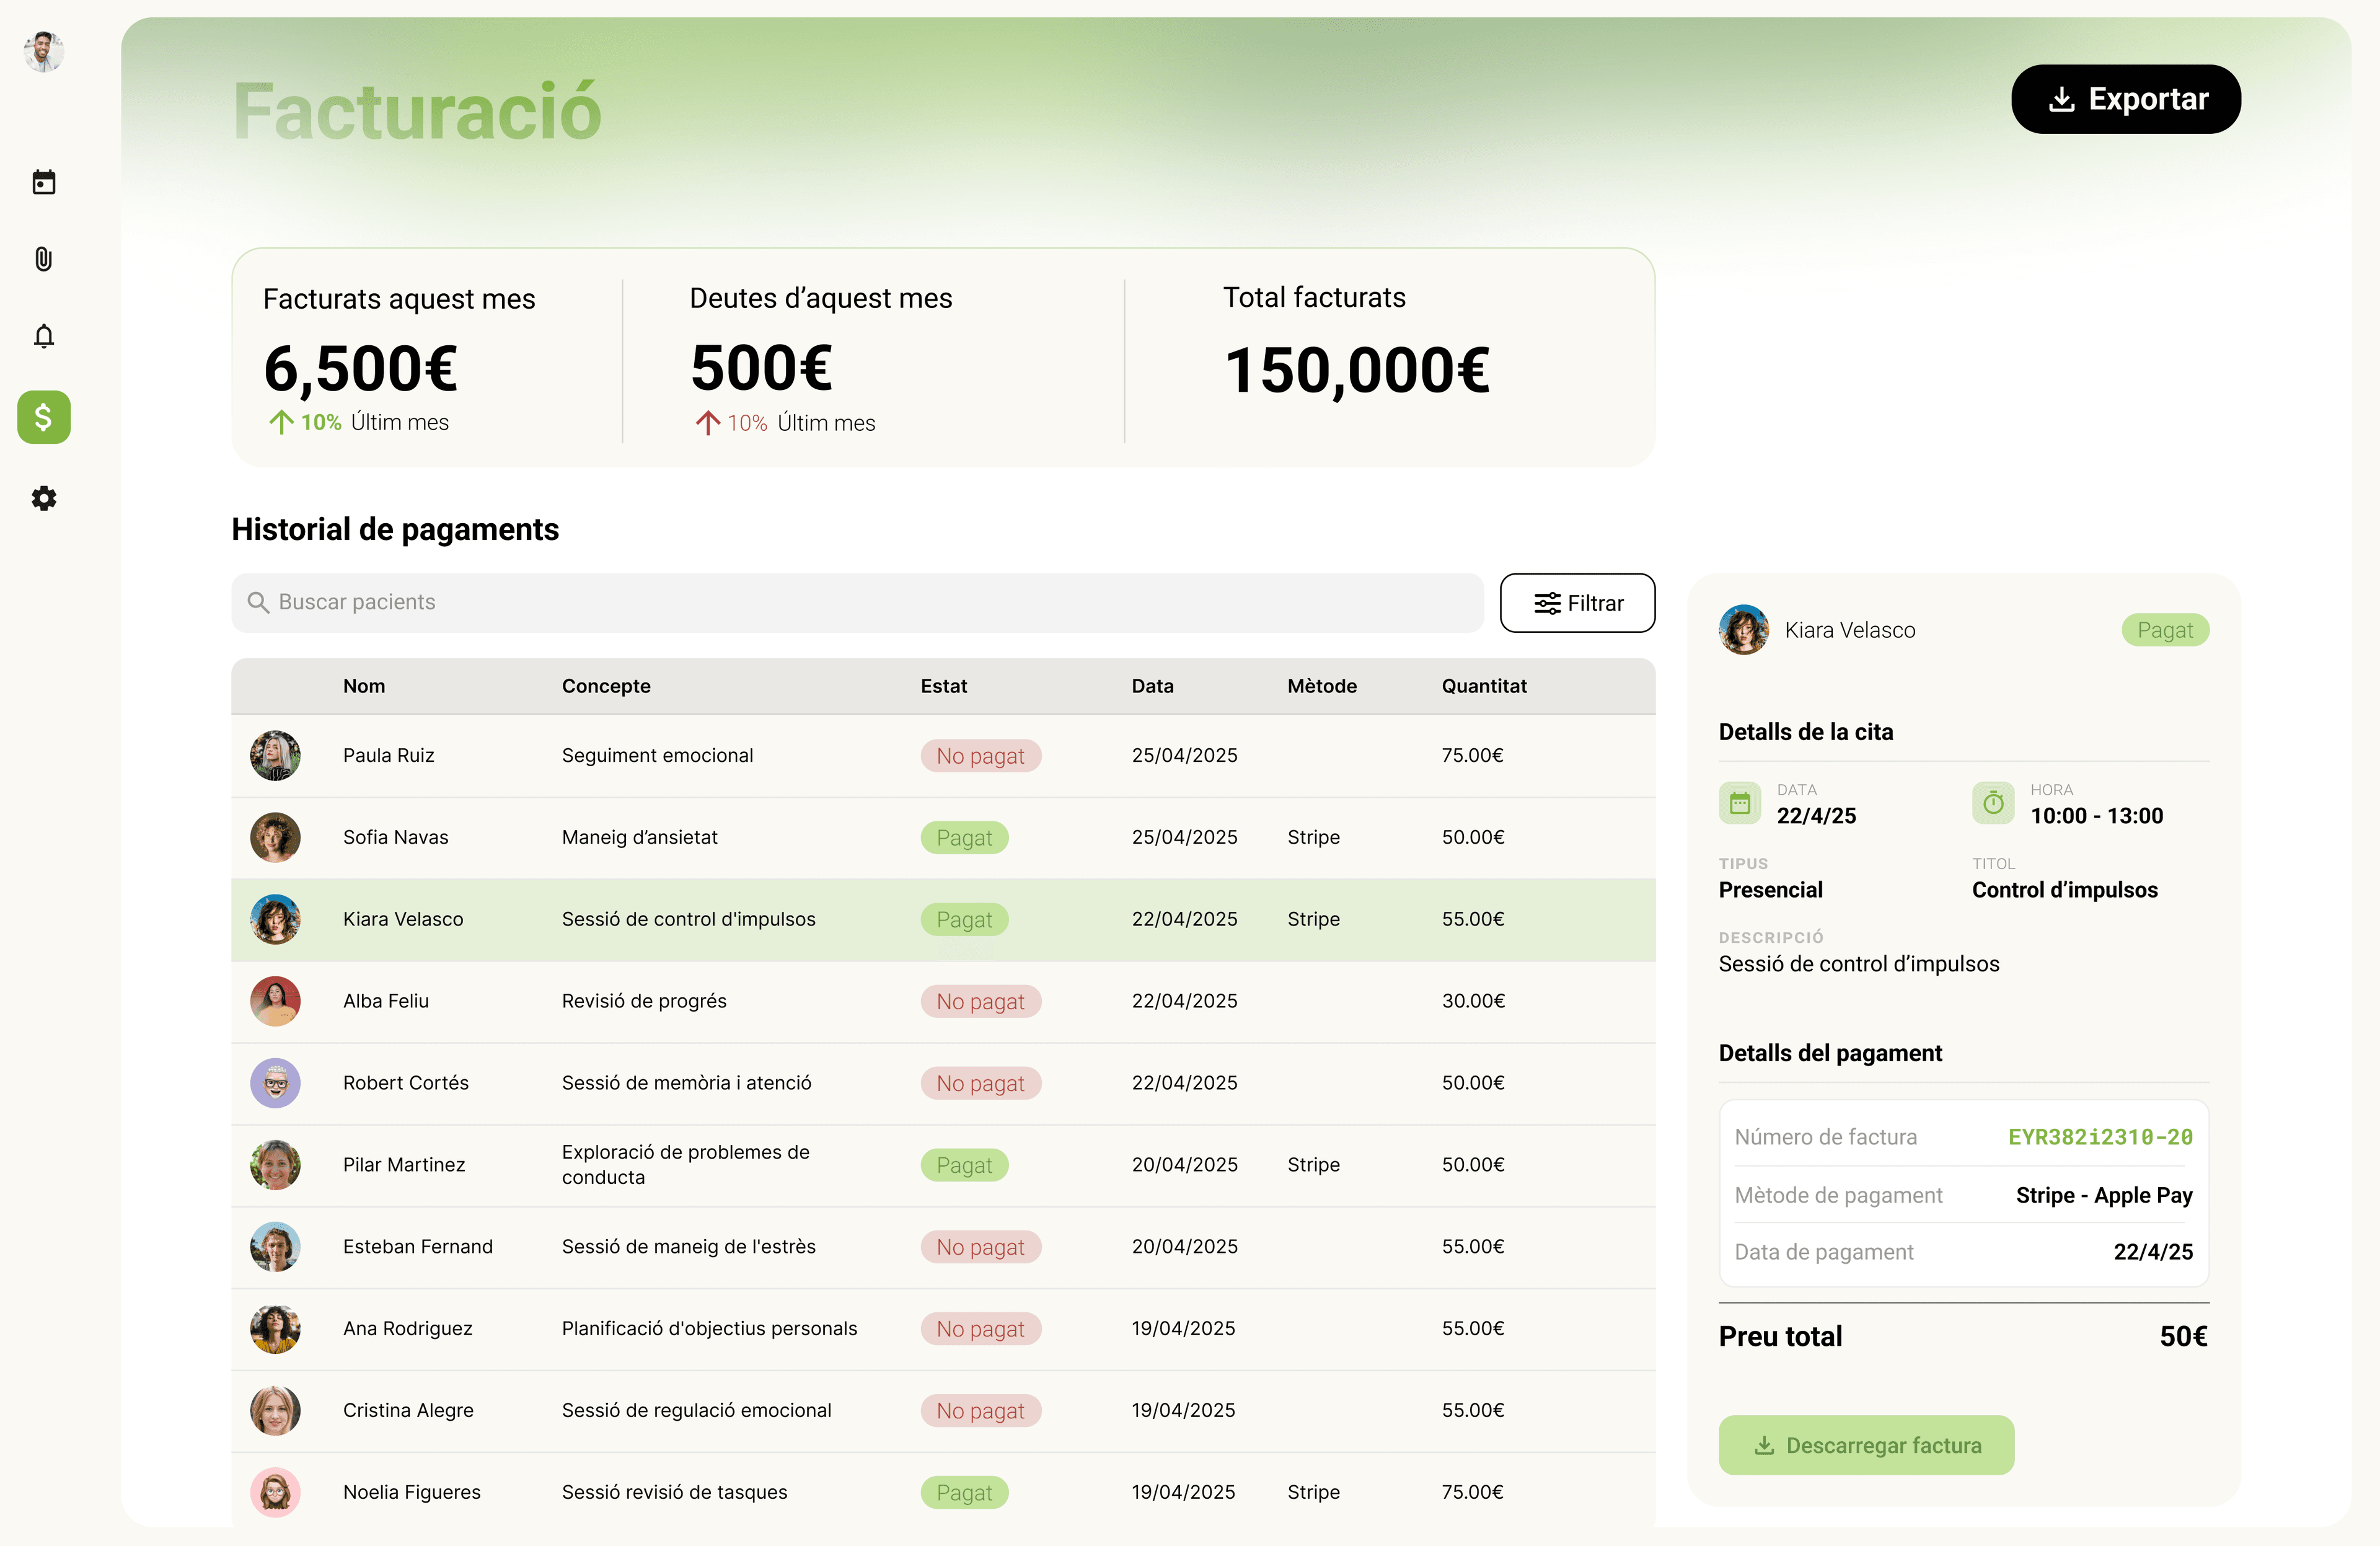Click Pagat status for Pilar Martinez
2380x1546 pixels.
964,1166
